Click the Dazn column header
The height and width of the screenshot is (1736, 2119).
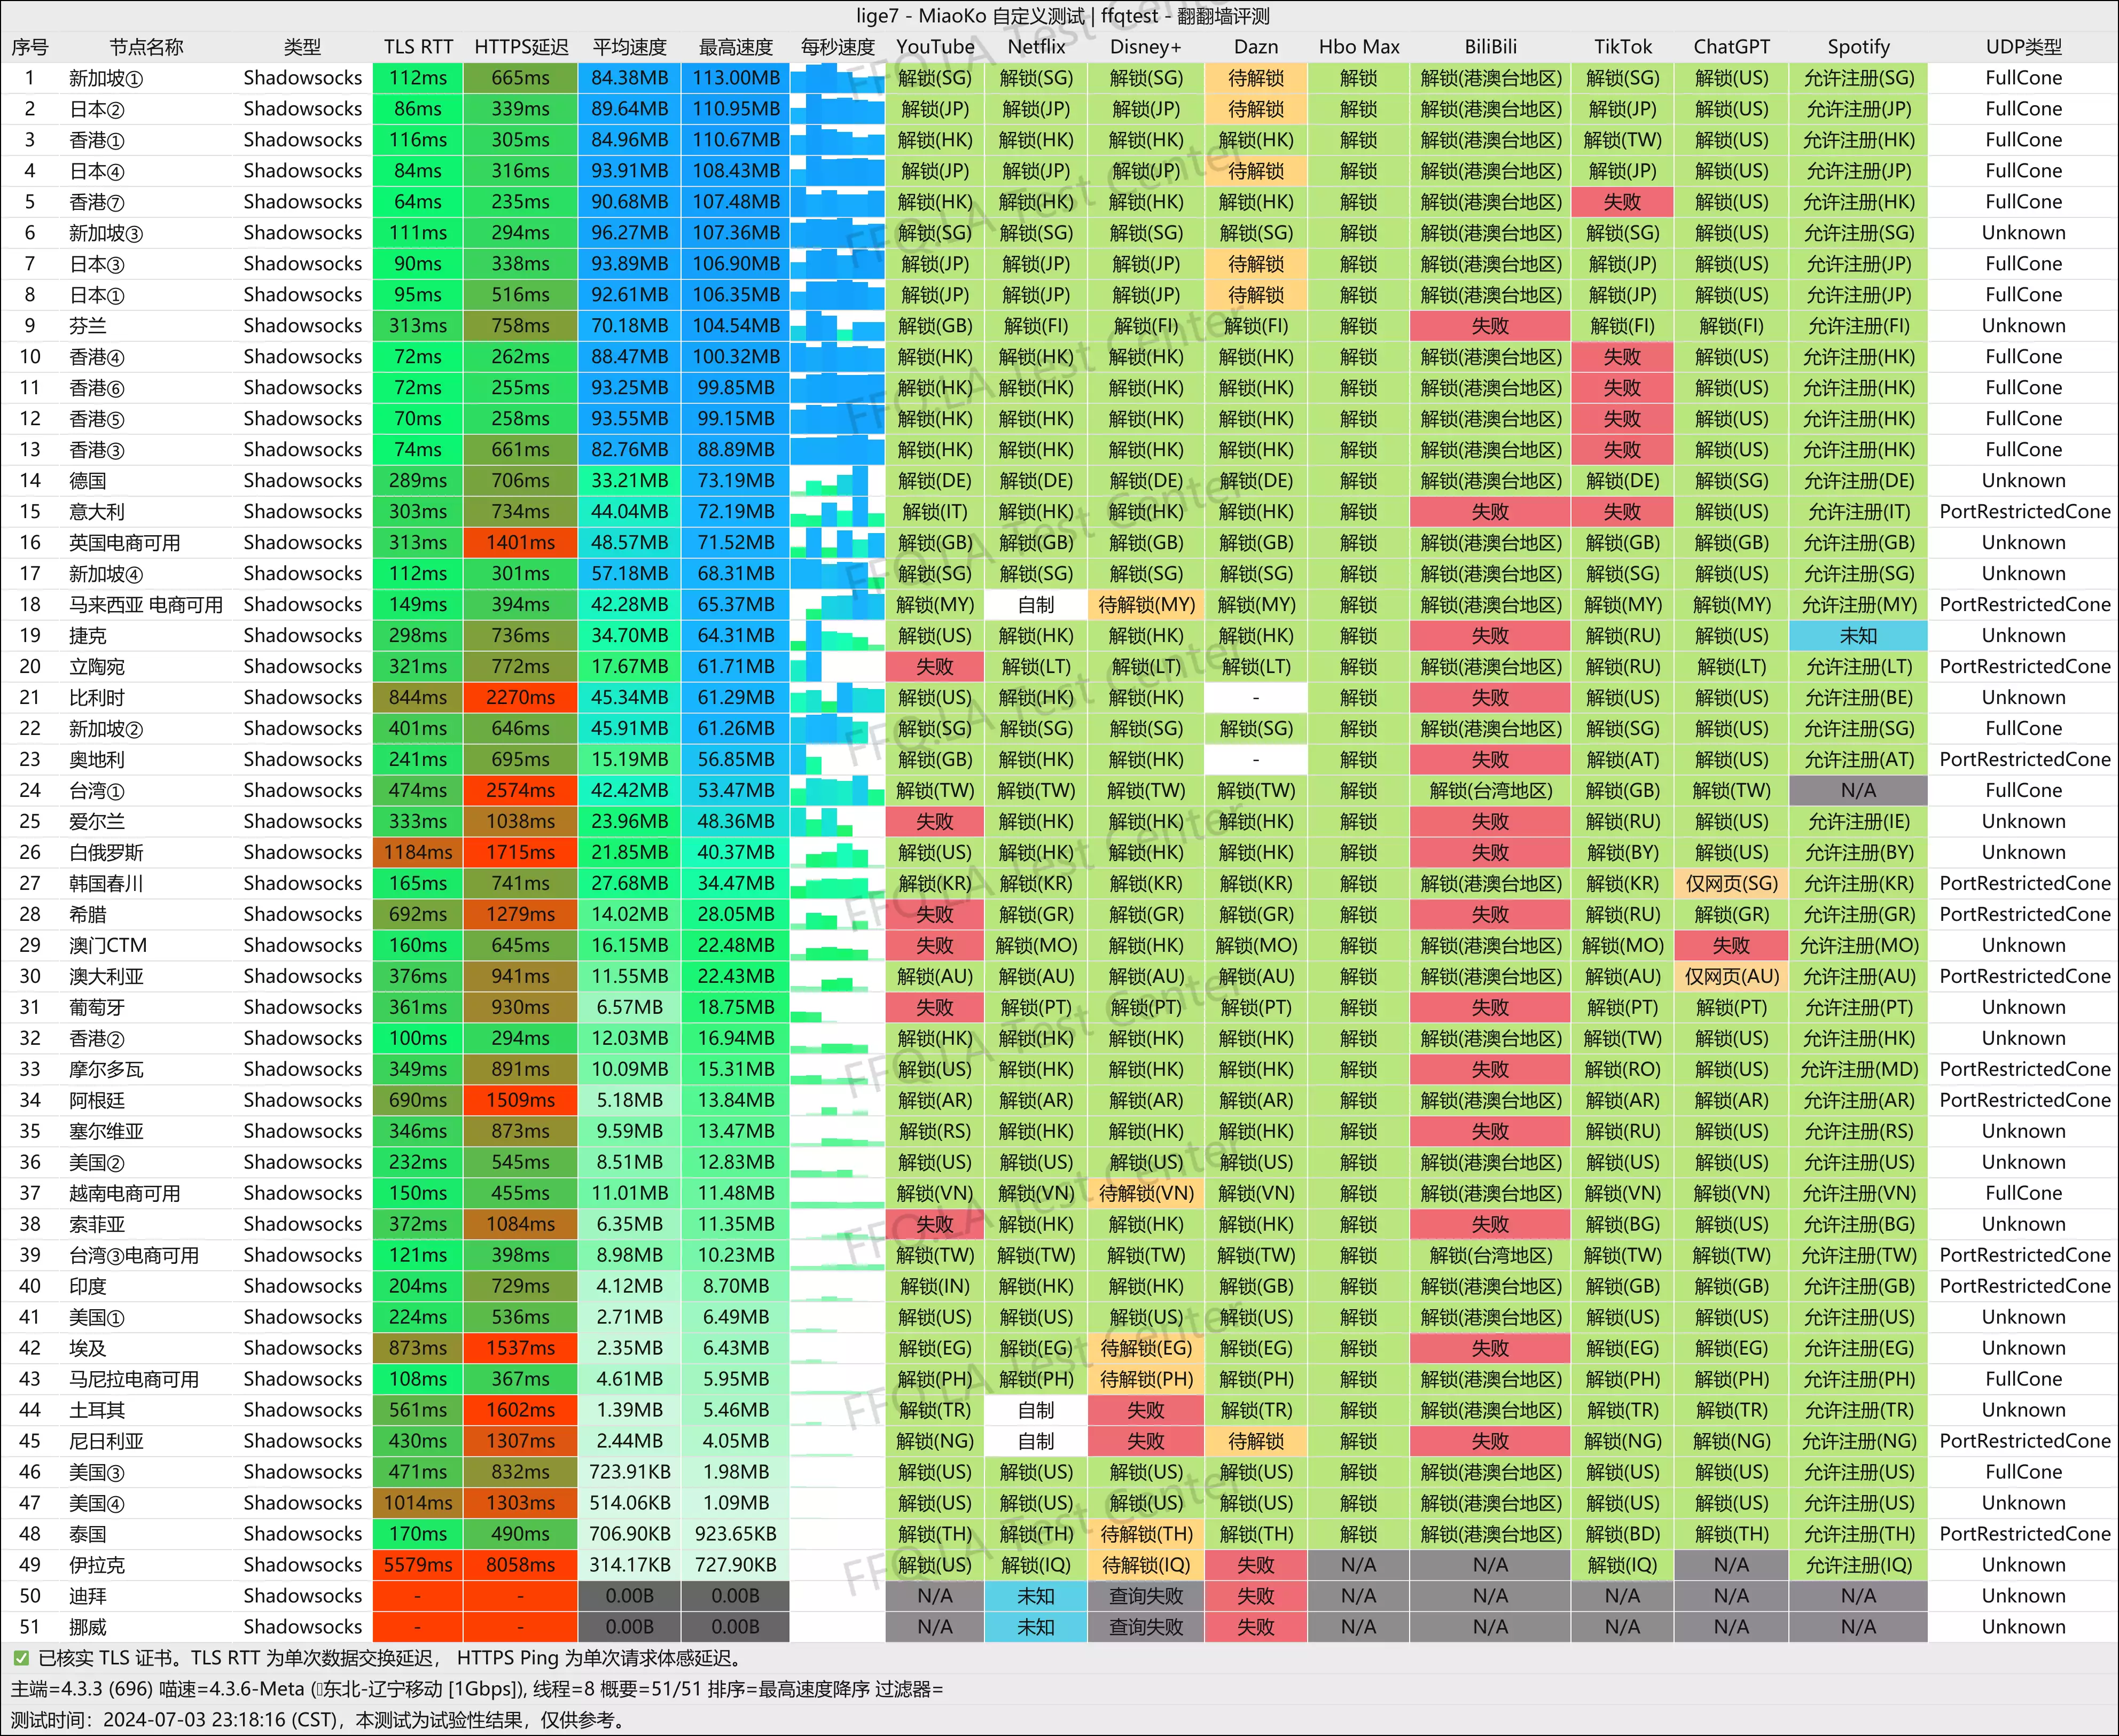pyautogui.click(x=1256, y=47)
